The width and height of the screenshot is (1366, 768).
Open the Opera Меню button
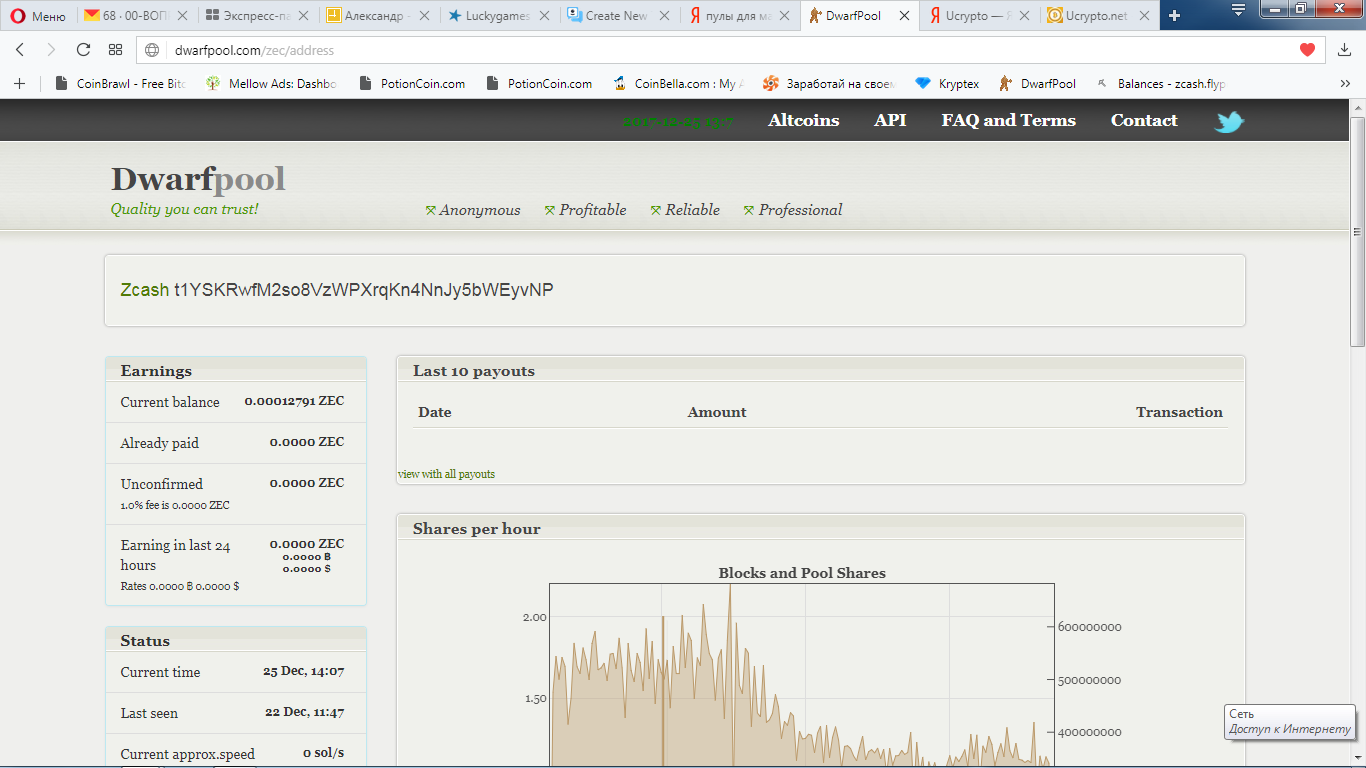[x=38, y=15]
